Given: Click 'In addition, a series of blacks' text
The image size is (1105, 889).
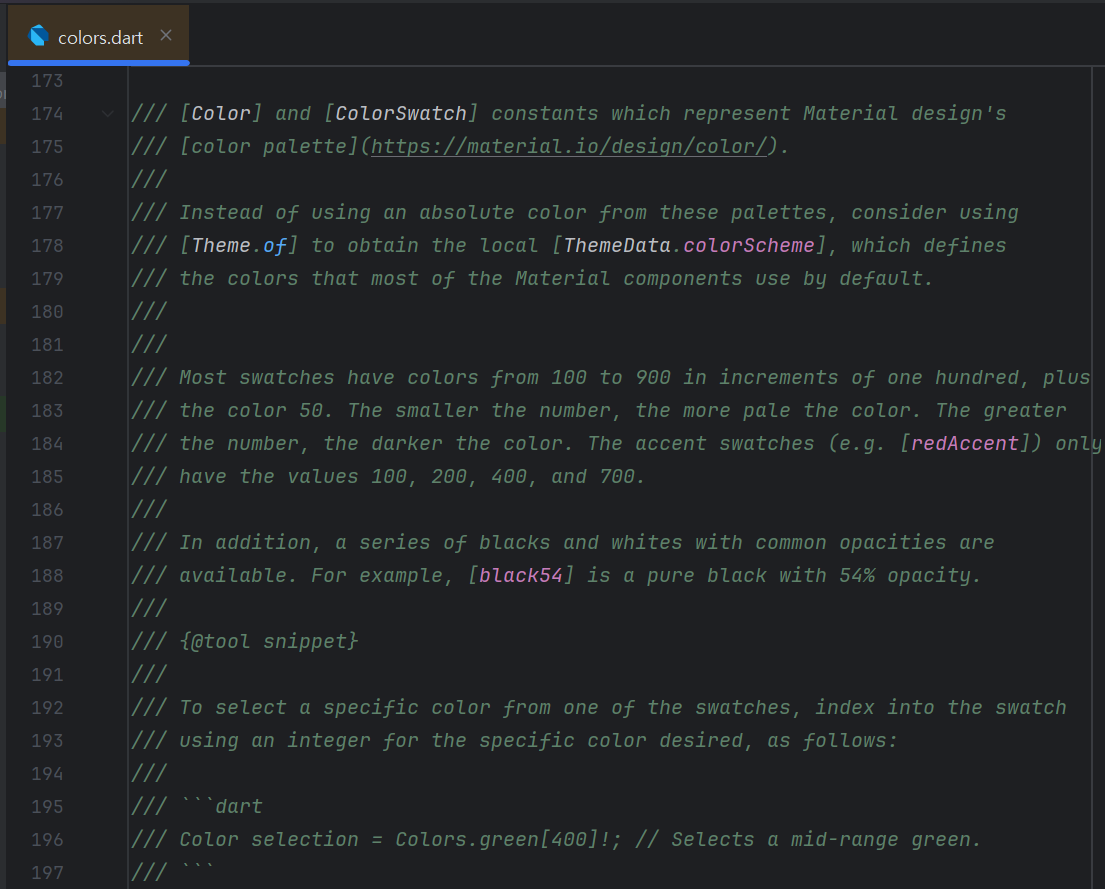Looking at the screenshot, I should [x=364, y=543].
